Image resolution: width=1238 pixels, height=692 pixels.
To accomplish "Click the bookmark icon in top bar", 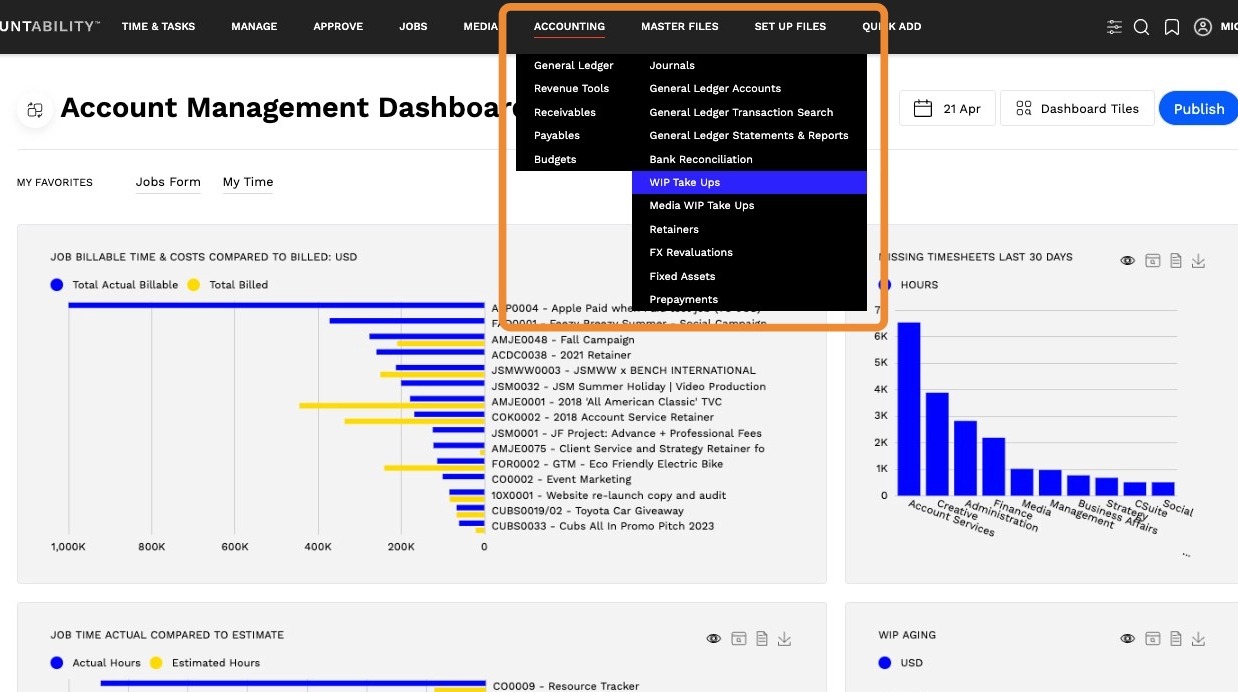I will coord(1171,27).
